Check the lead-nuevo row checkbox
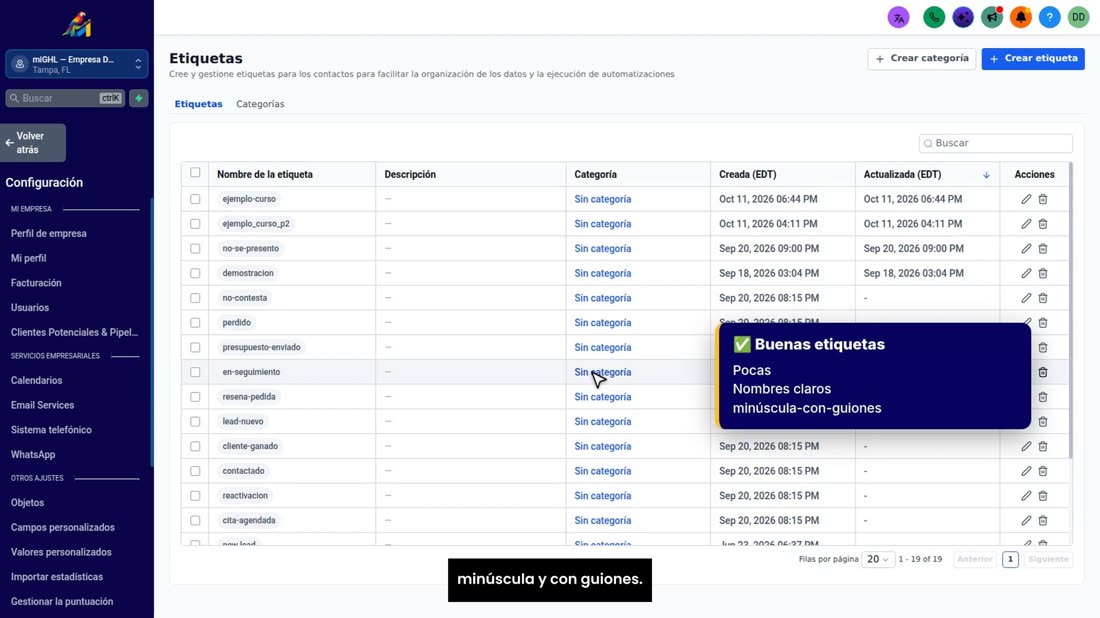Image resolution: width=1100 pixels, height=618 pixels. [195, 422]
